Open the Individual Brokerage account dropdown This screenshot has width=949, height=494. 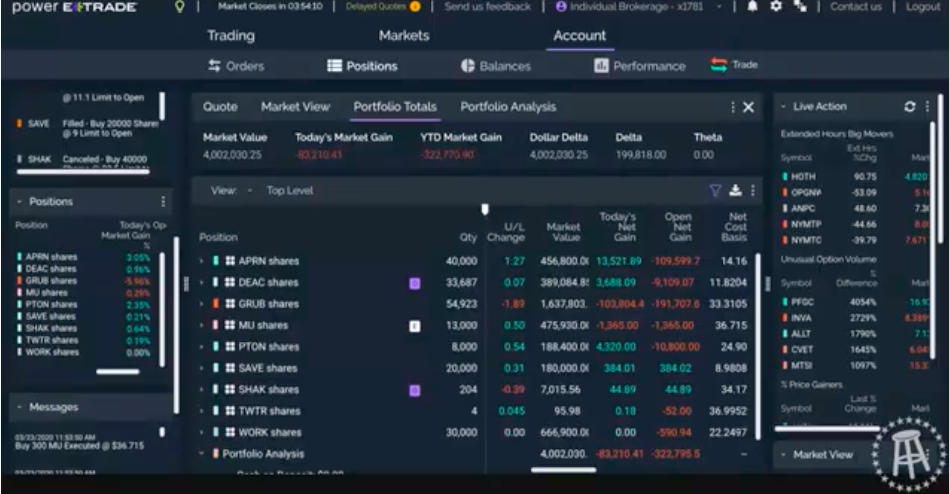639,7
